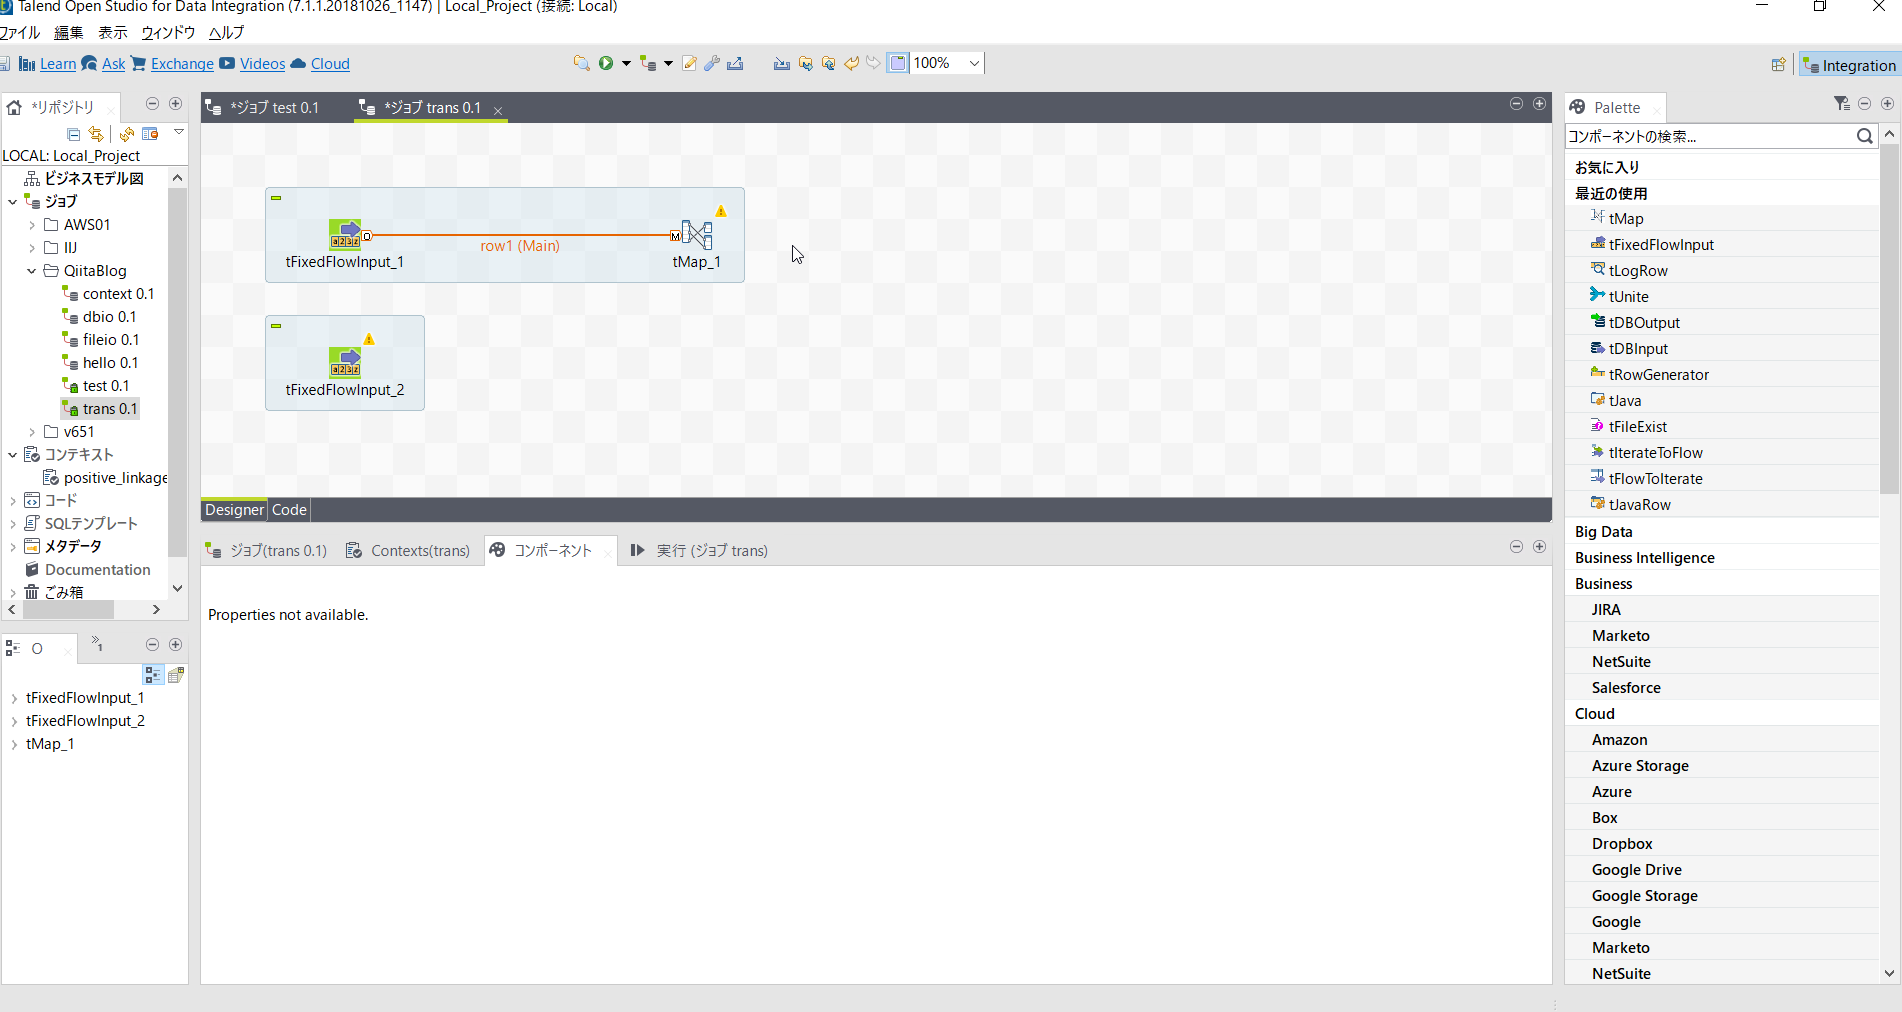Switch to the ジョブ test 0.1 tab
Viewport: 1902px width, 1012px height.
[275, 107]
